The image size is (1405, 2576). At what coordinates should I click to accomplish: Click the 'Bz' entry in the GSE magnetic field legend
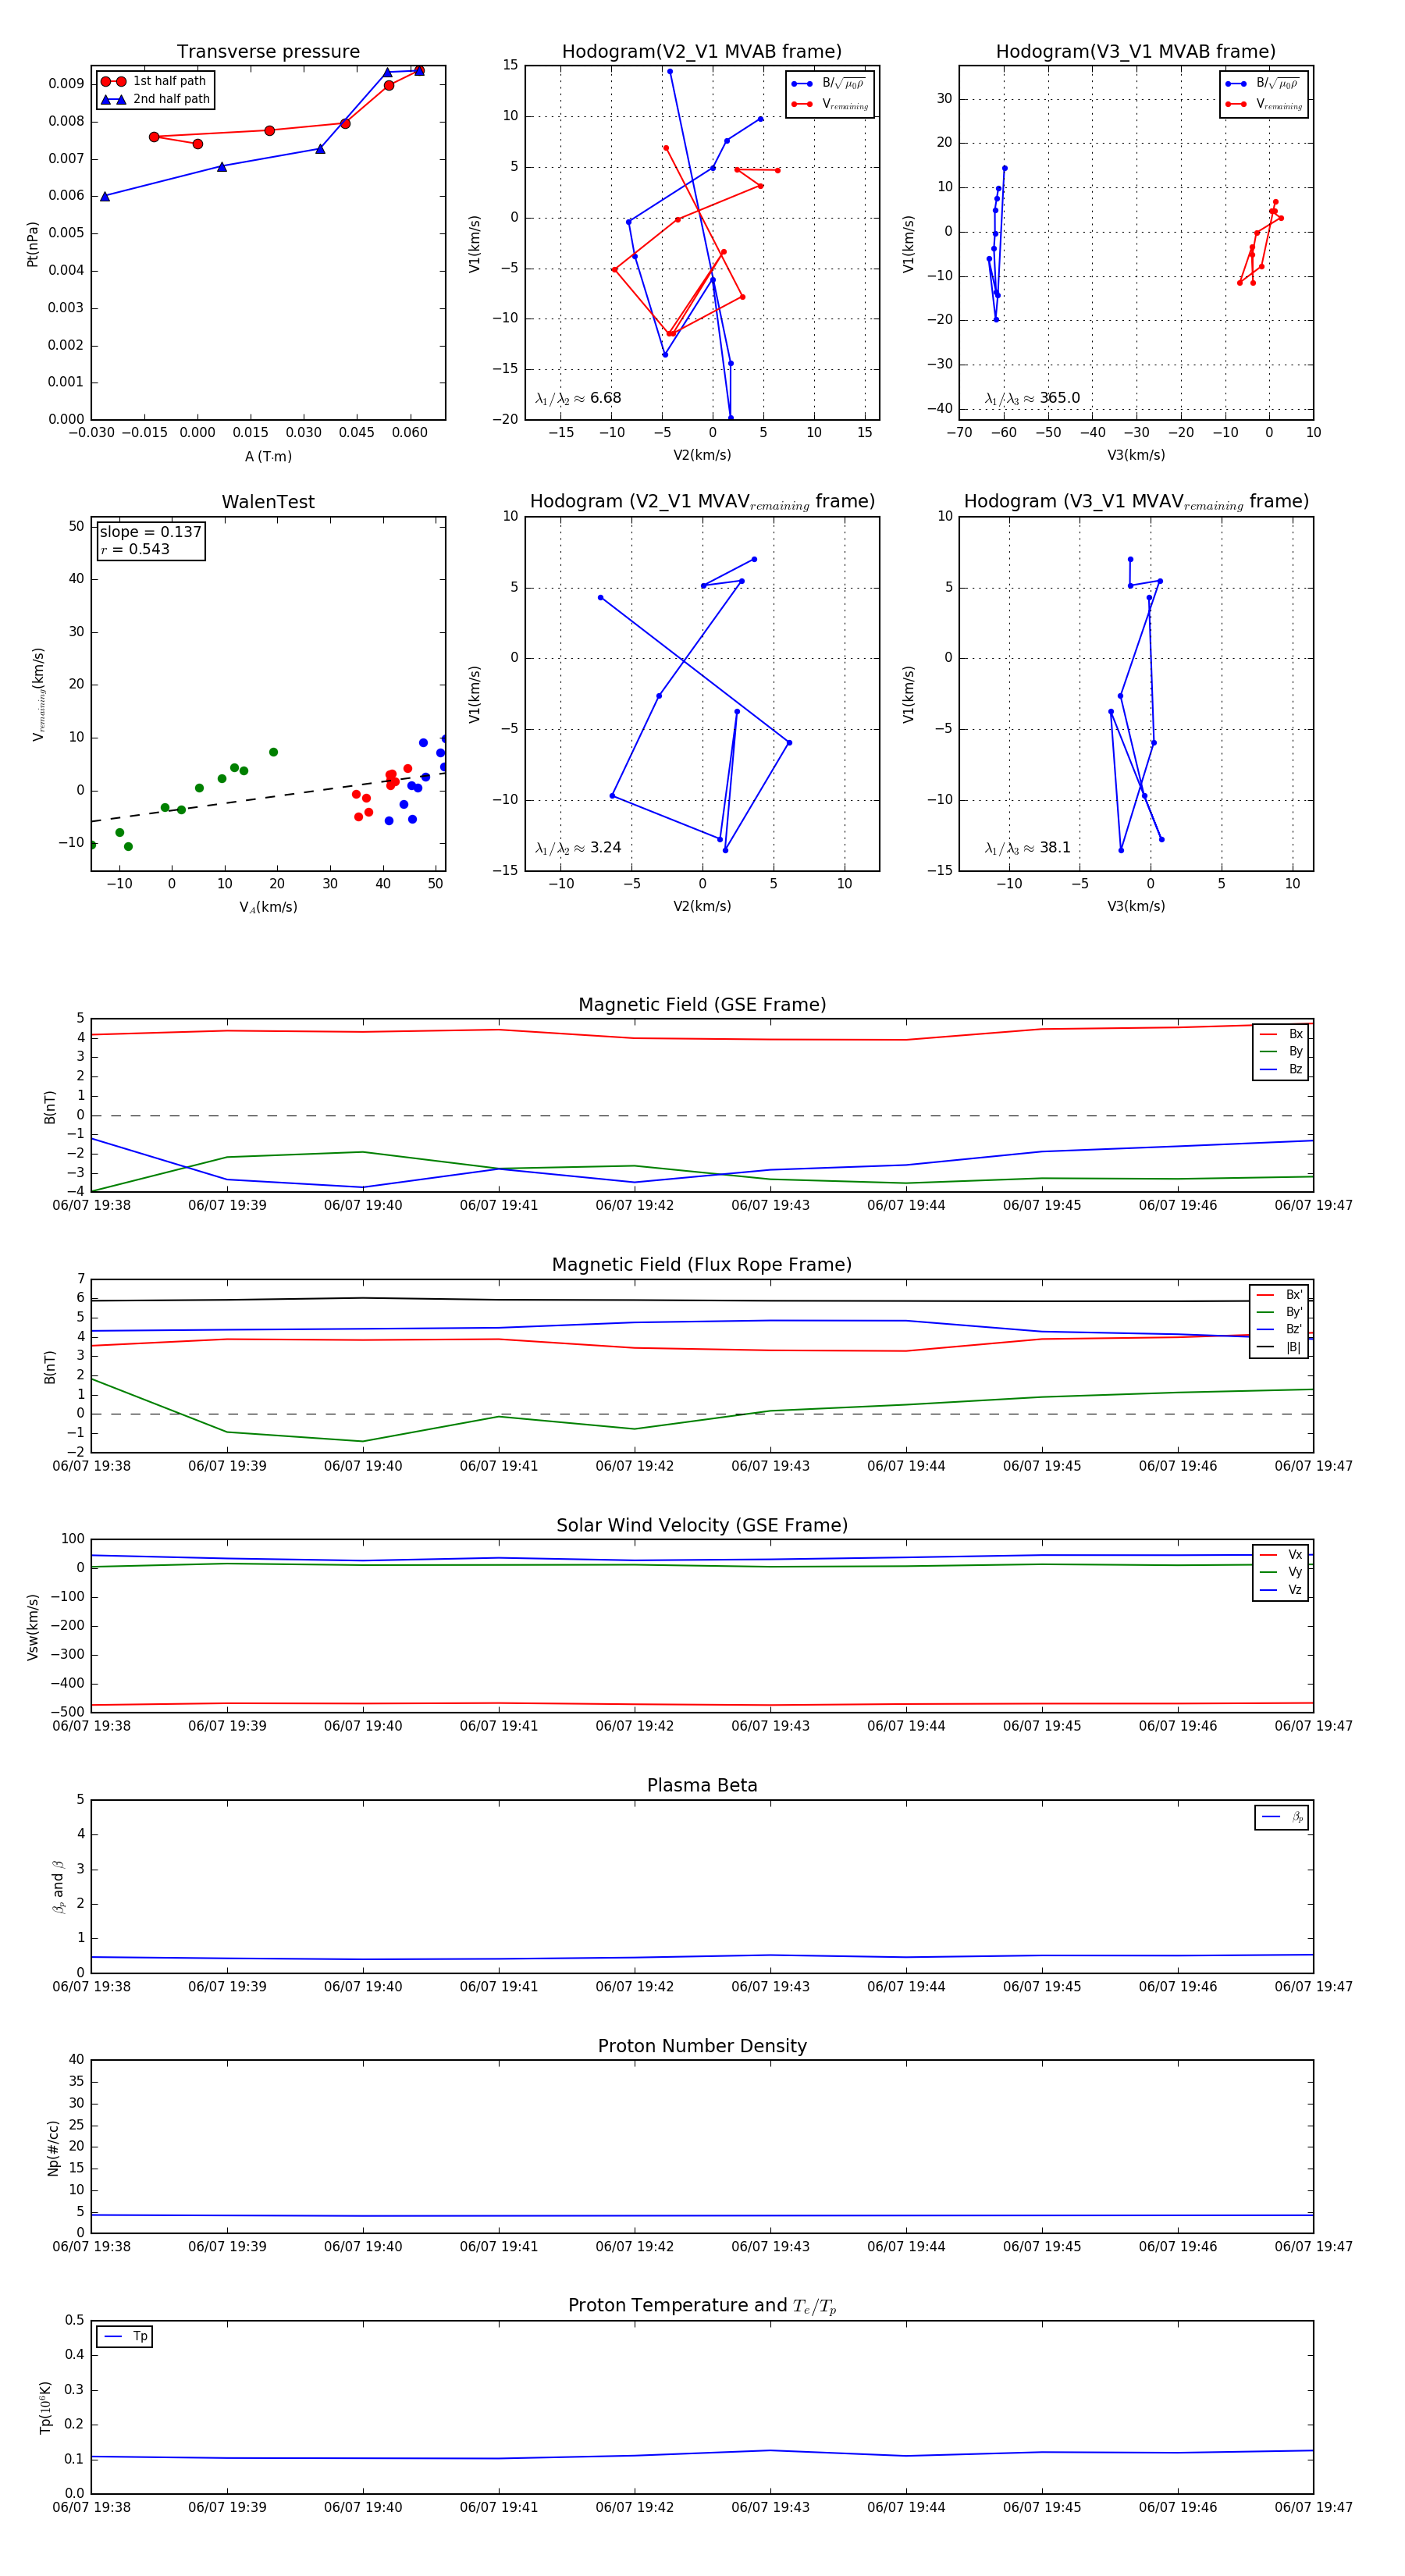[1281, 1070]
